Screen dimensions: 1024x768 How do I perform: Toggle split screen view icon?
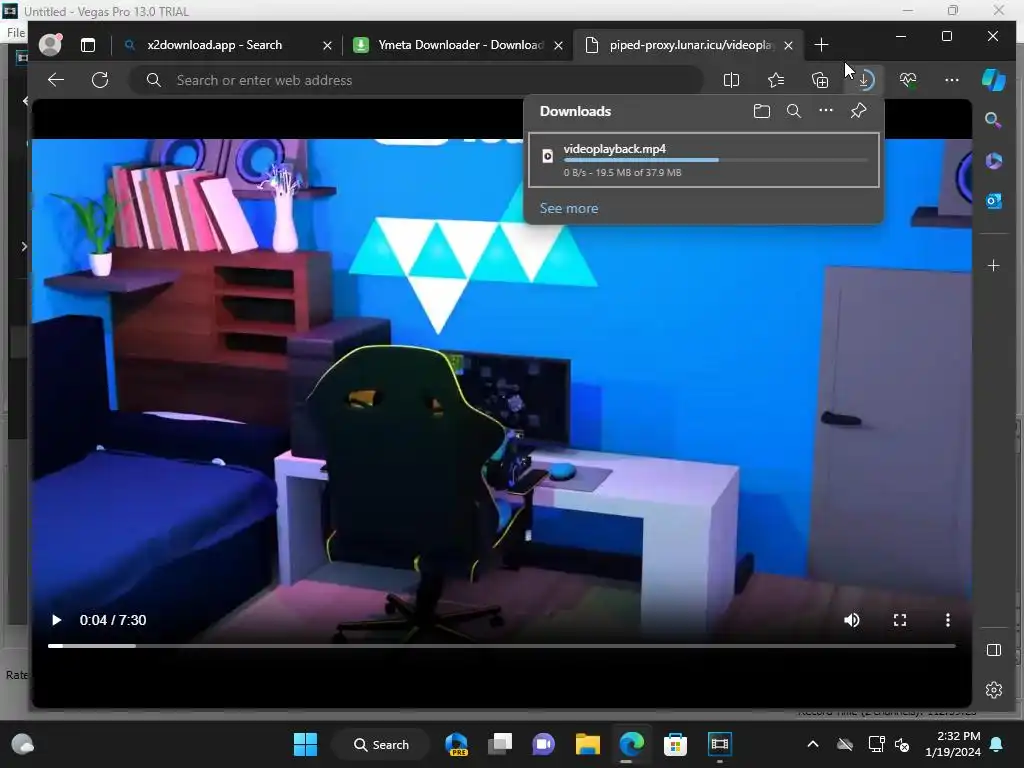[x=731, y=80]
